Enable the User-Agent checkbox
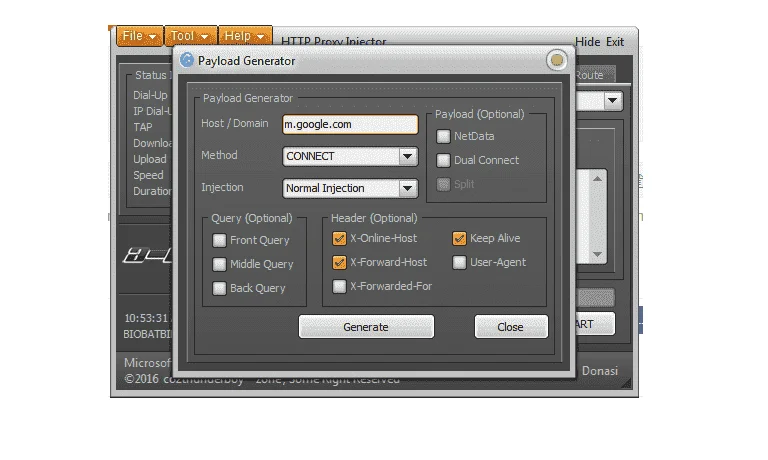768x460 pixels. (459, 263)
